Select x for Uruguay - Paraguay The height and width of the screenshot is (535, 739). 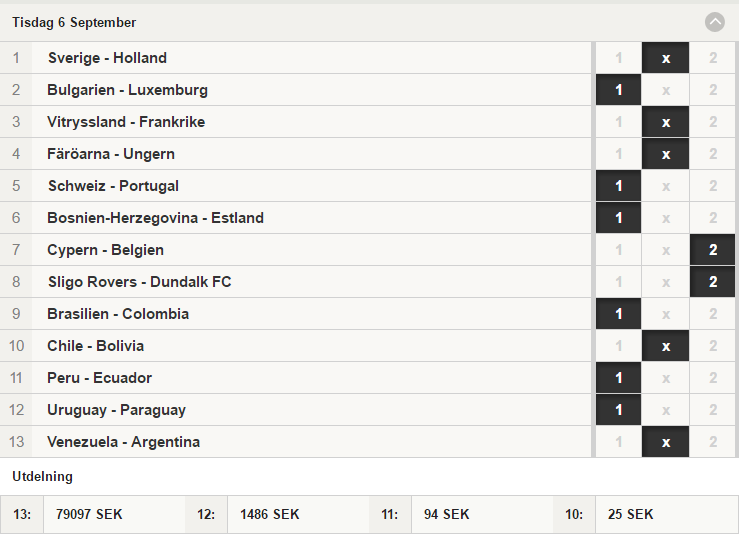pos(665,410)
